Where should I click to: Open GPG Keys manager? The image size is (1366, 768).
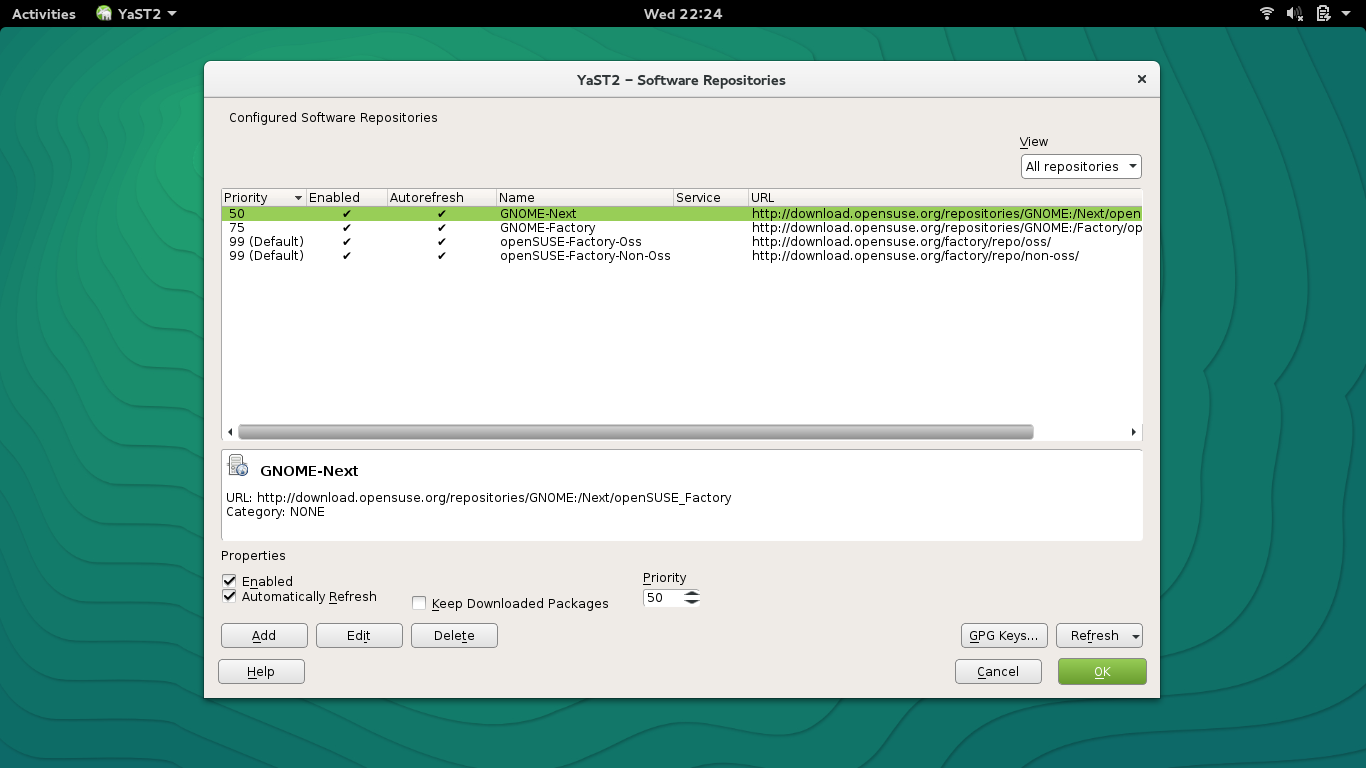[x=1004, y=636]
